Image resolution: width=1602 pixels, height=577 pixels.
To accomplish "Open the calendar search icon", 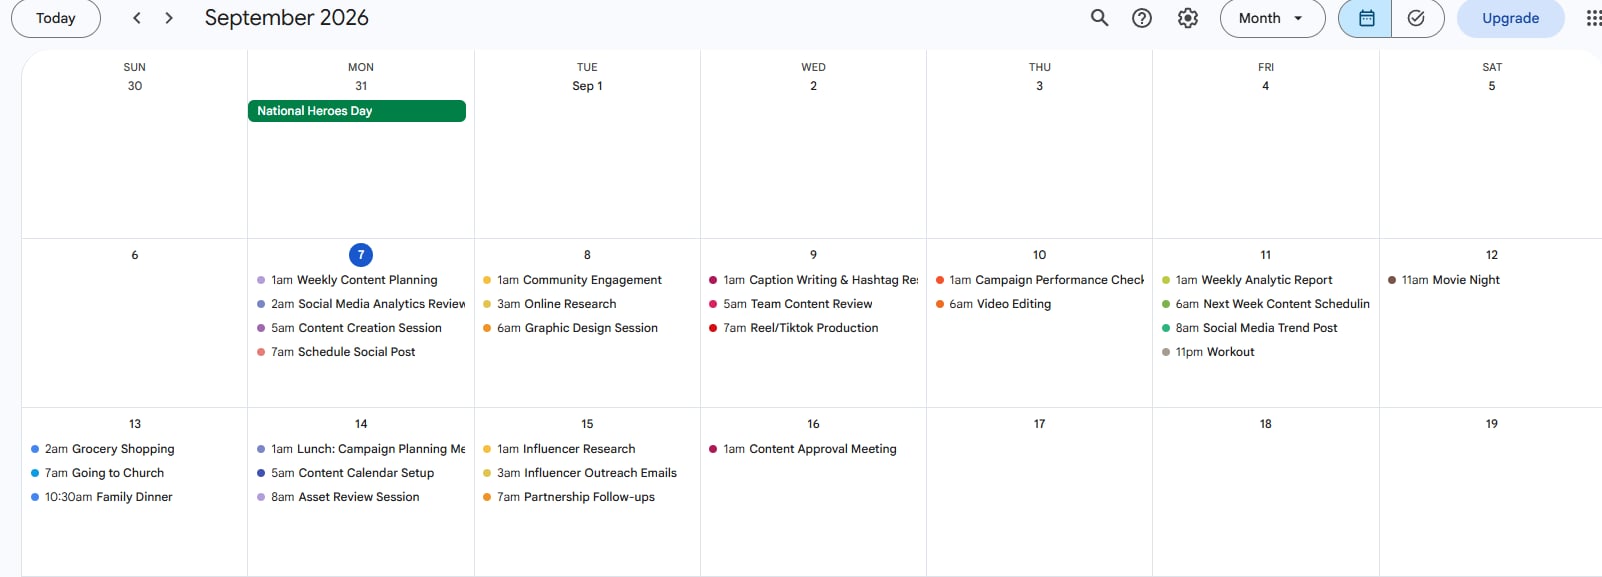I will coord(1099,18).
